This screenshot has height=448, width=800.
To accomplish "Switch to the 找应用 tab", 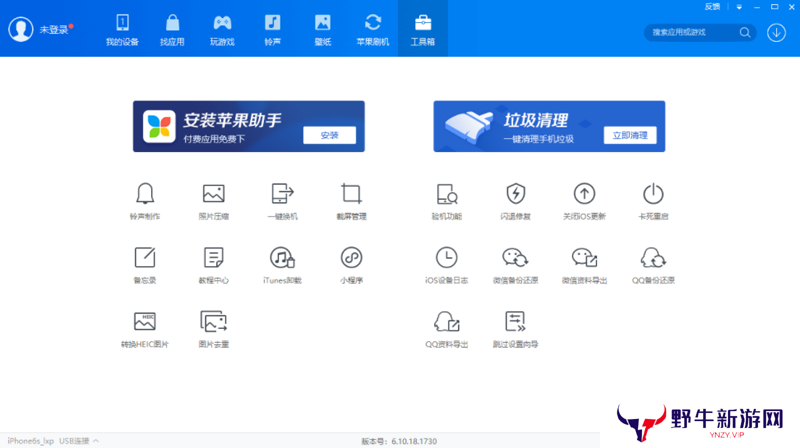I will coord(172,30).
